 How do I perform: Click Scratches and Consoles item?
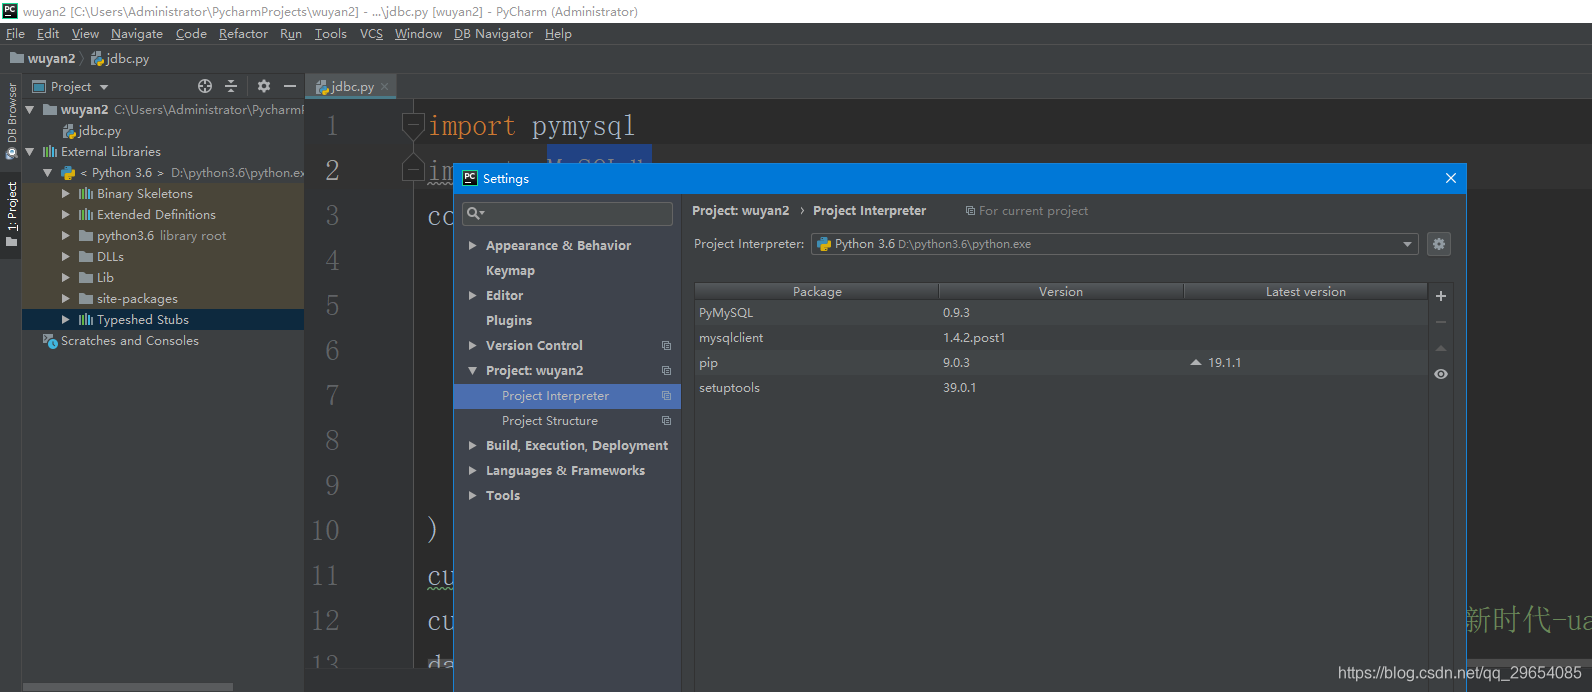coord(121,341)
